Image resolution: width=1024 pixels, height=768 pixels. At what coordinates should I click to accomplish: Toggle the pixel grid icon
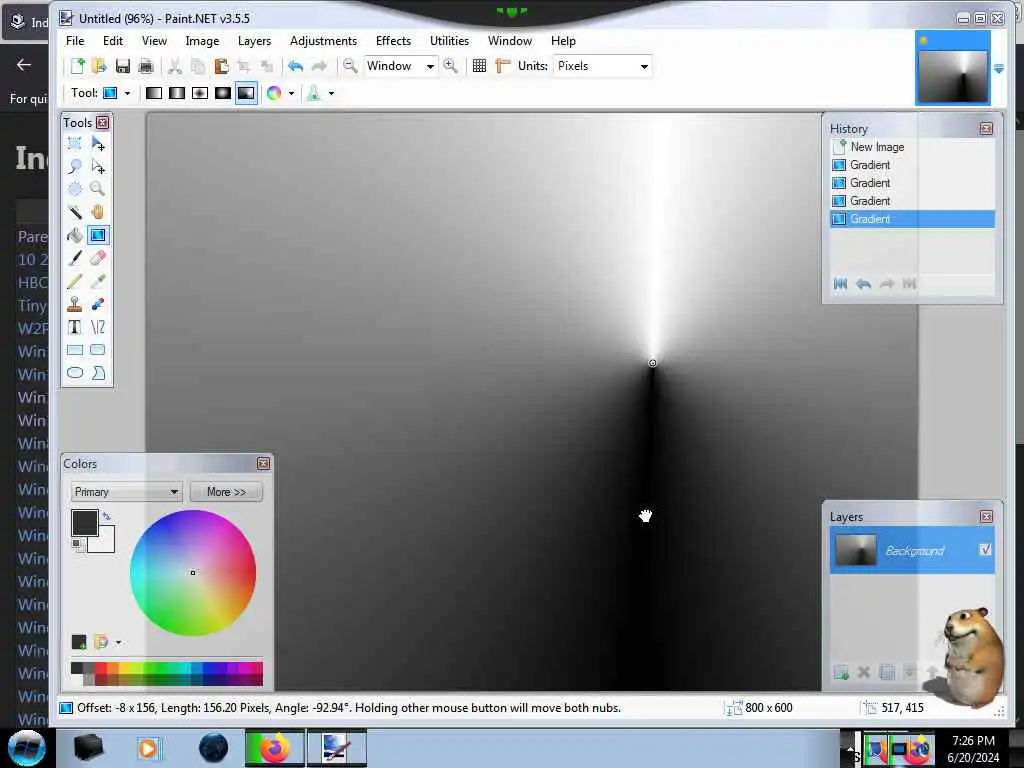(x=479, y=65)
